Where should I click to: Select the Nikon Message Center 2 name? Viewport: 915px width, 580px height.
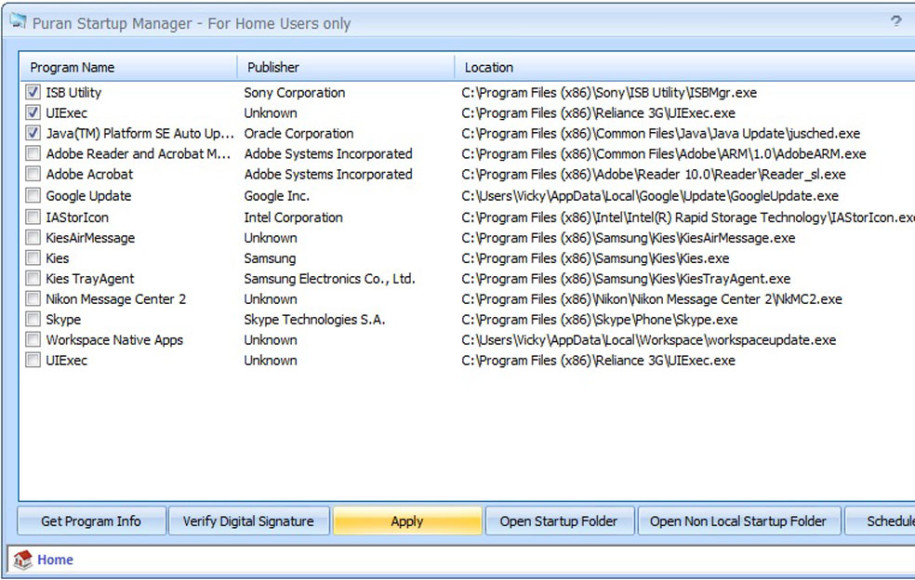pyautogui.click(x=116, y=299)
